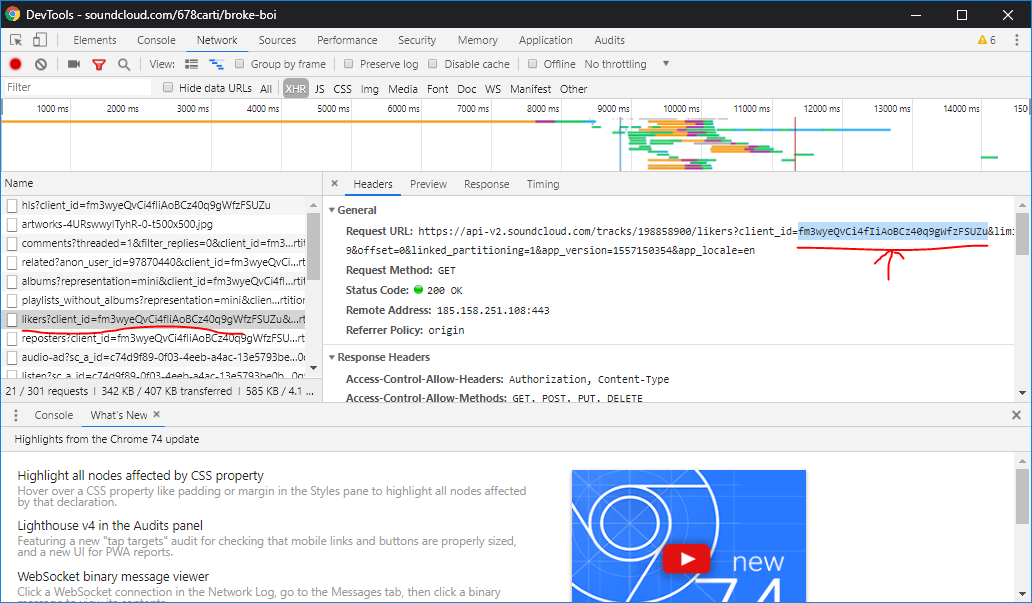Open the Application panel tab

tap(546, 40)
